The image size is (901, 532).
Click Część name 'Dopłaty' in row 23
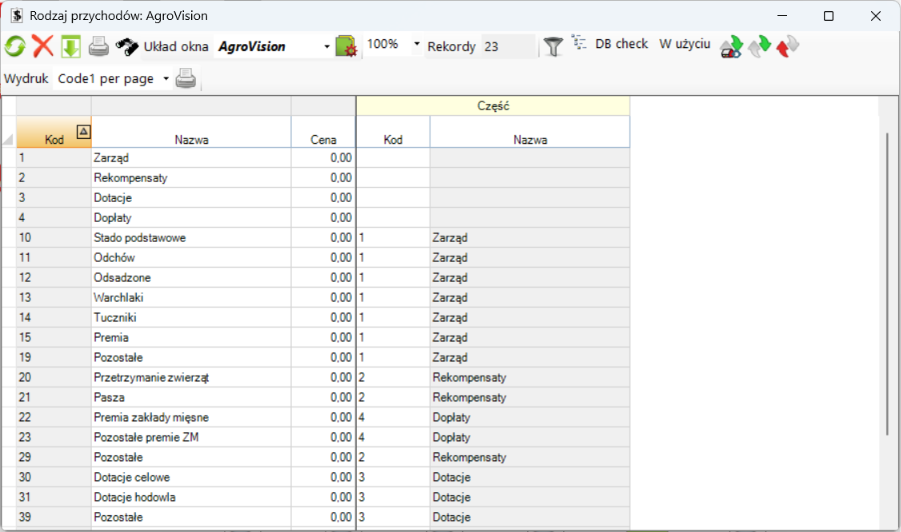click(x=530, y=437)
